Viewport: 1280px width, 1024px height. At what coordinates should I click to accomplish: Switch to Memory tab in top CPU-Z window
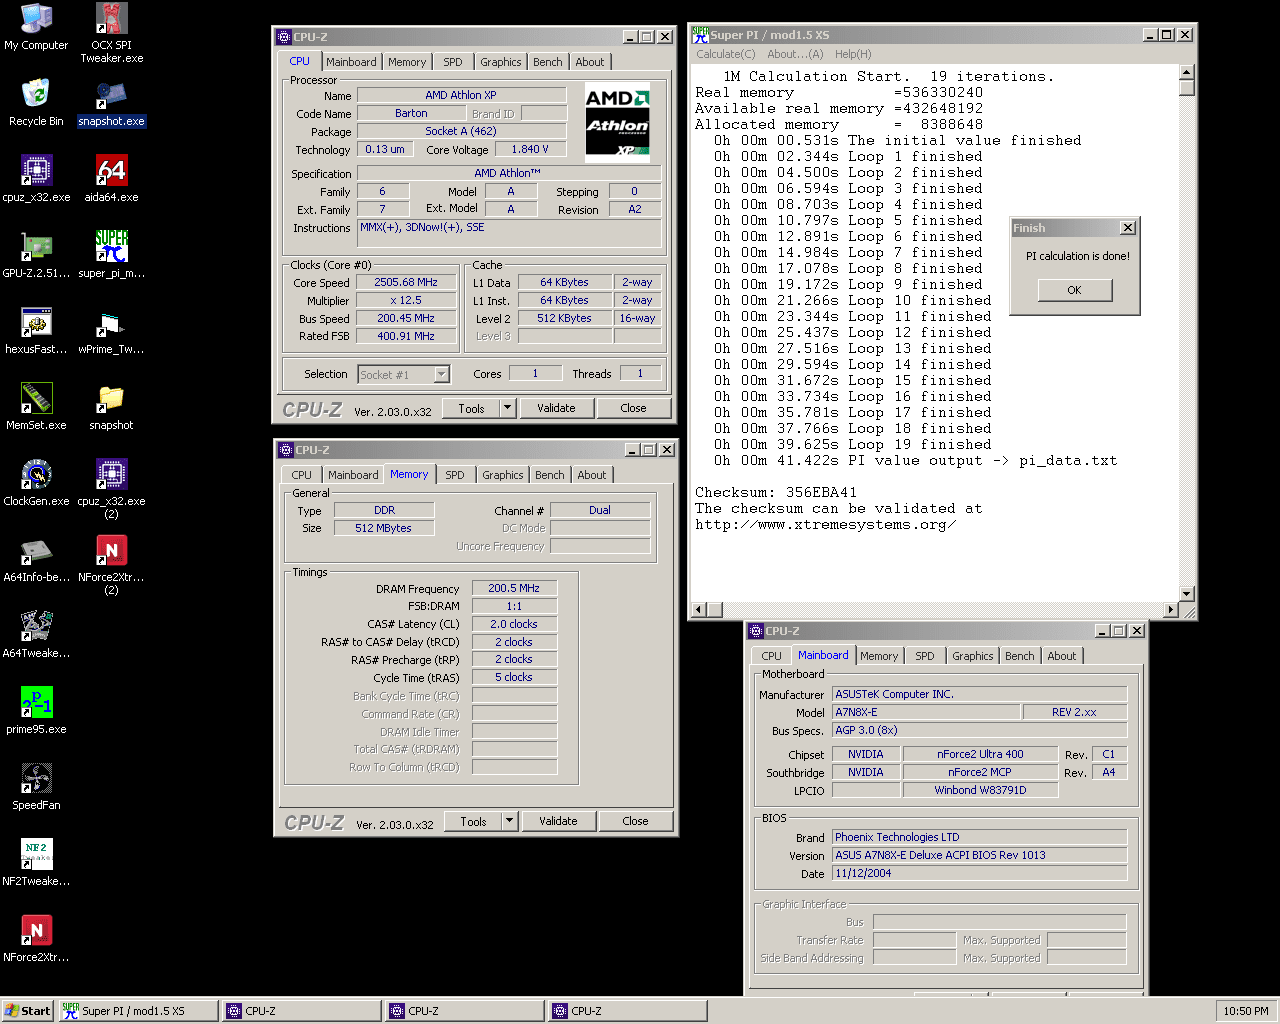(407, 62)
